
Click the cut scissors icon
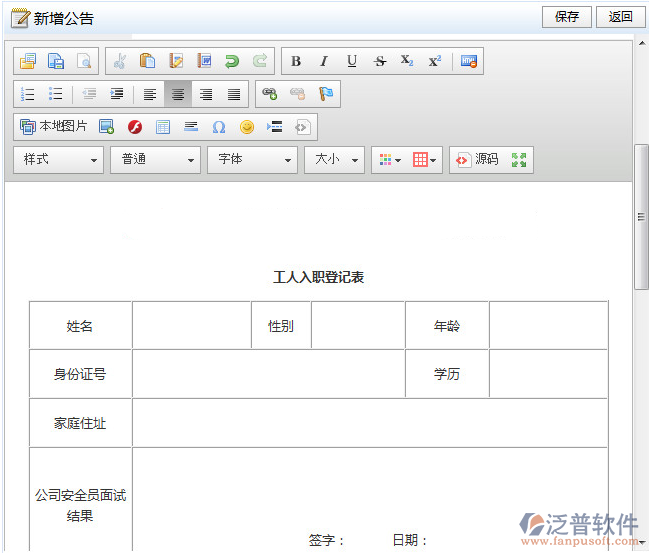pos(120,61)
